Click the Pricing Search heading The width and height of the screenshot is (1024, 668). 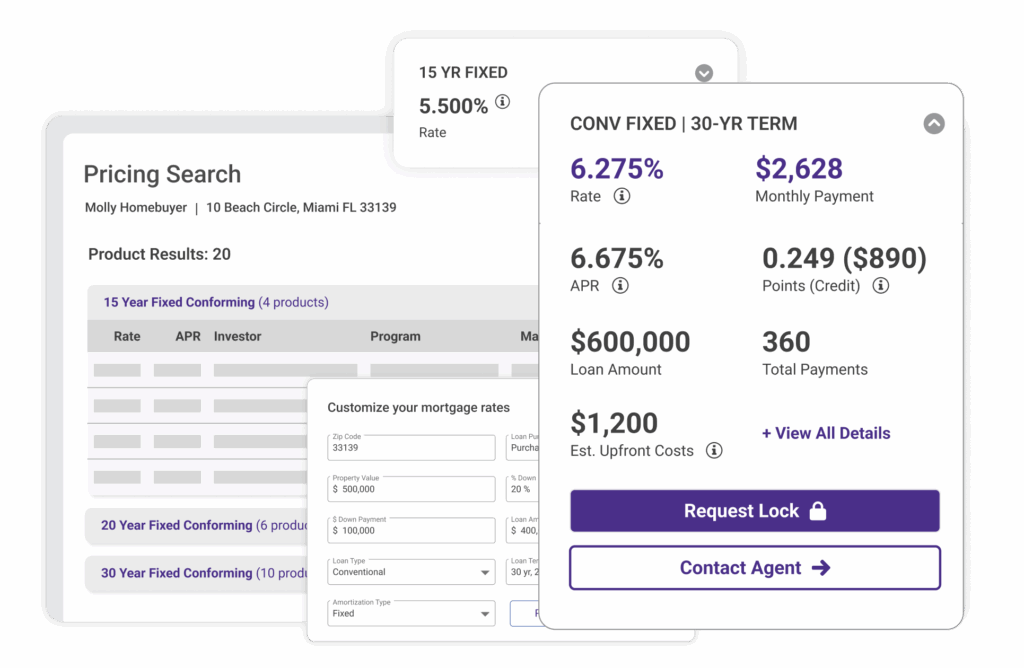162,174
